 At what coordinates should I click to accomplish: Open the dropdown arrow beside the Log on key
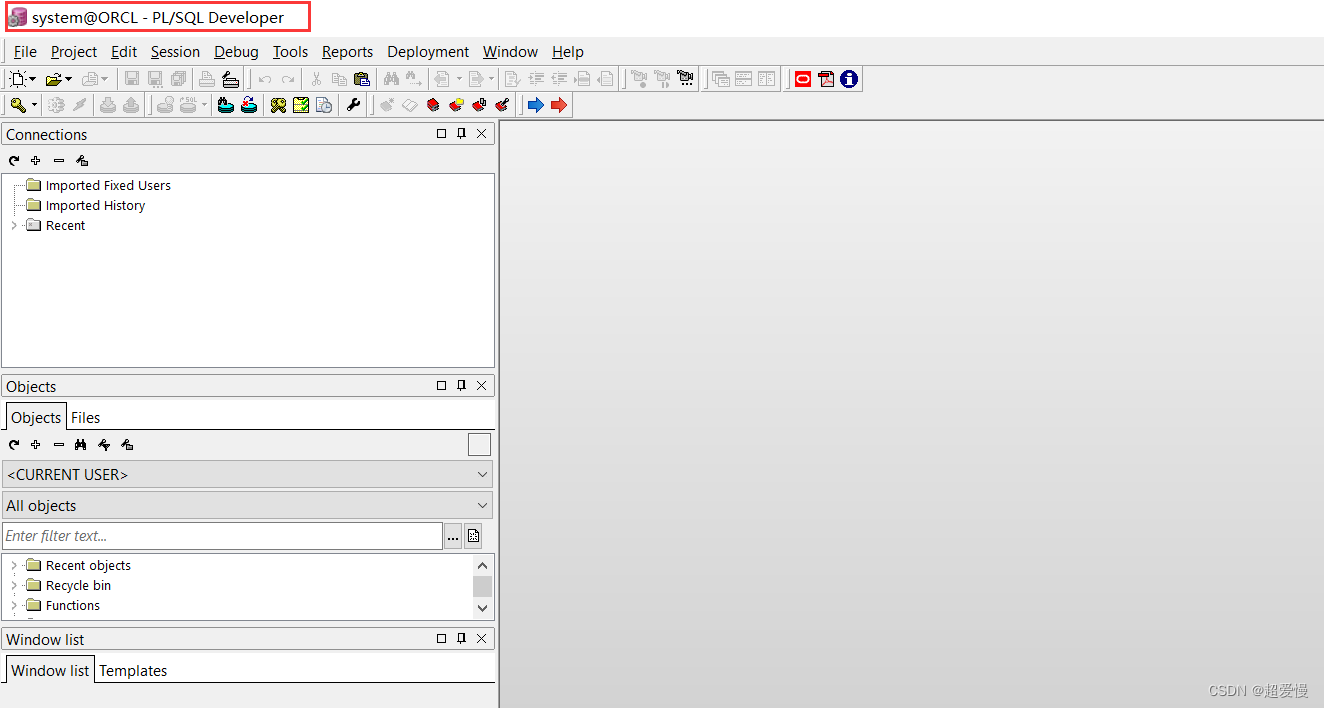(34, 105)
